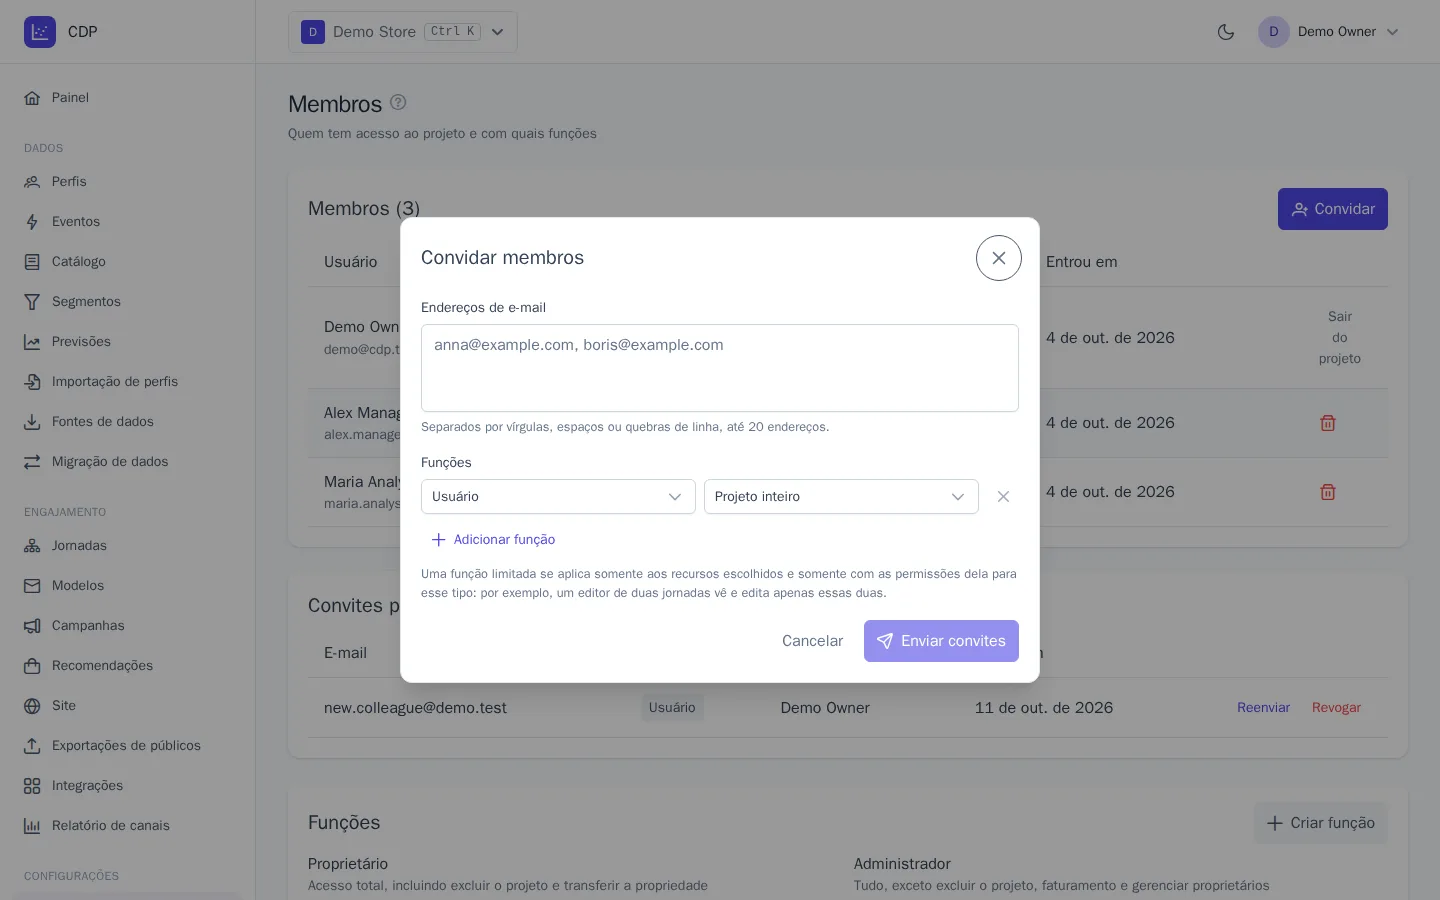Click Cancelar in the dialog

pyautogui.click(x=812, y=641)
